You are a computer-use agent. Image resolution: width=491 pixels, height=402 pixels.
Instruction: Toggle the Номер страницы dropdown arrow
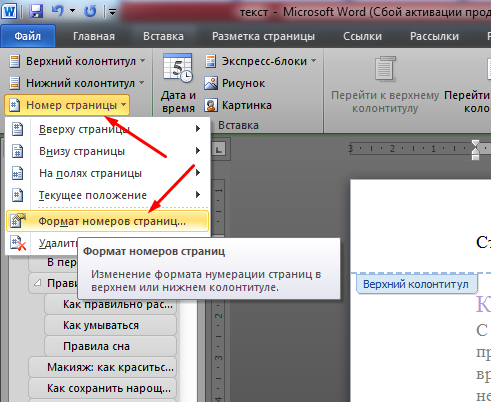pos(124,105)
